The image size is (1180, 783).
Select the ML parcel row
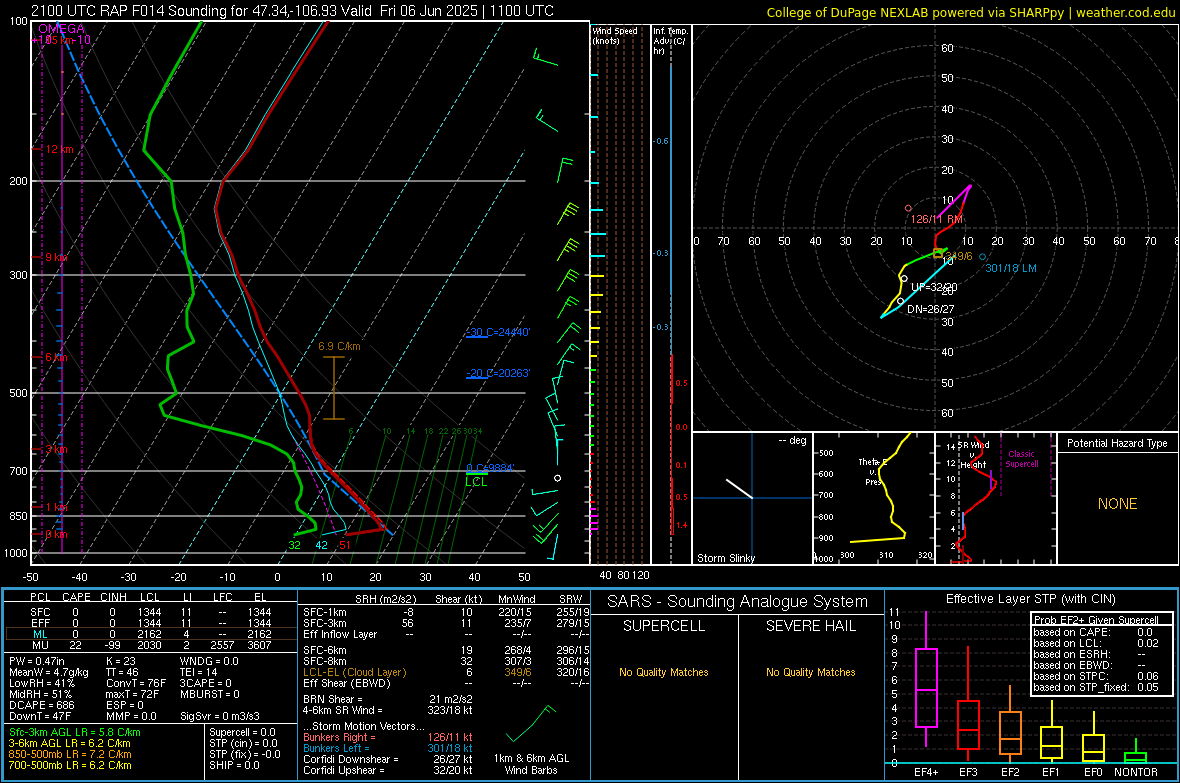pyautogui.click(x=151, y=634)
